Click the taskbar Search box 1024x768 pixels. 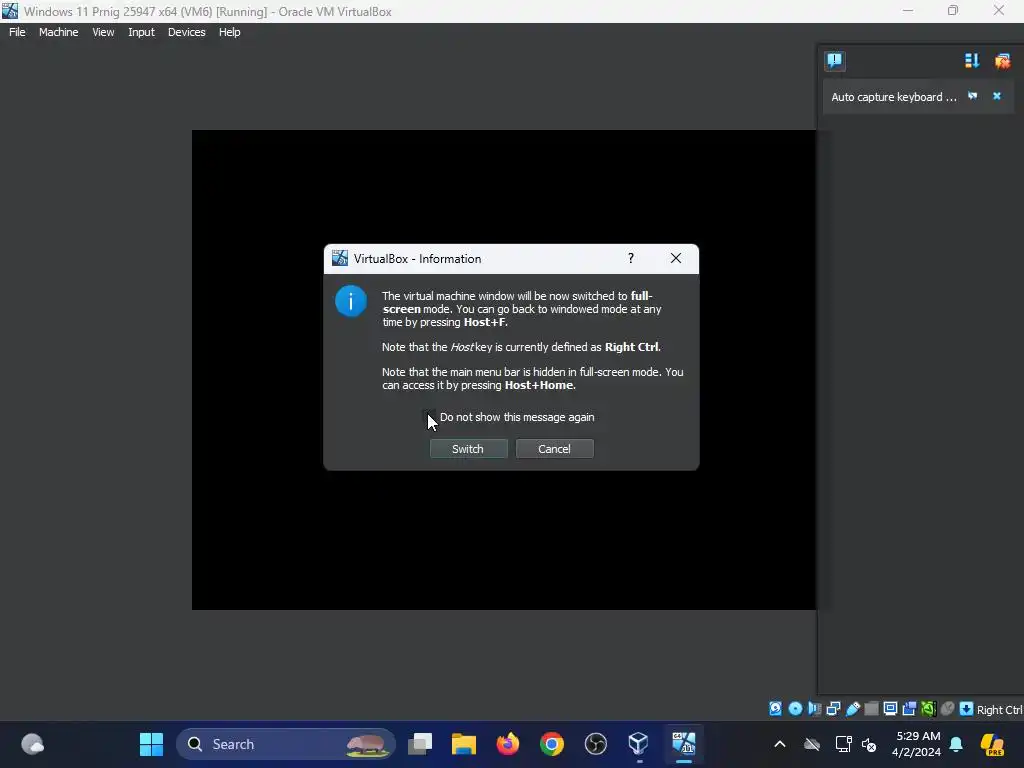pos(285,744)
